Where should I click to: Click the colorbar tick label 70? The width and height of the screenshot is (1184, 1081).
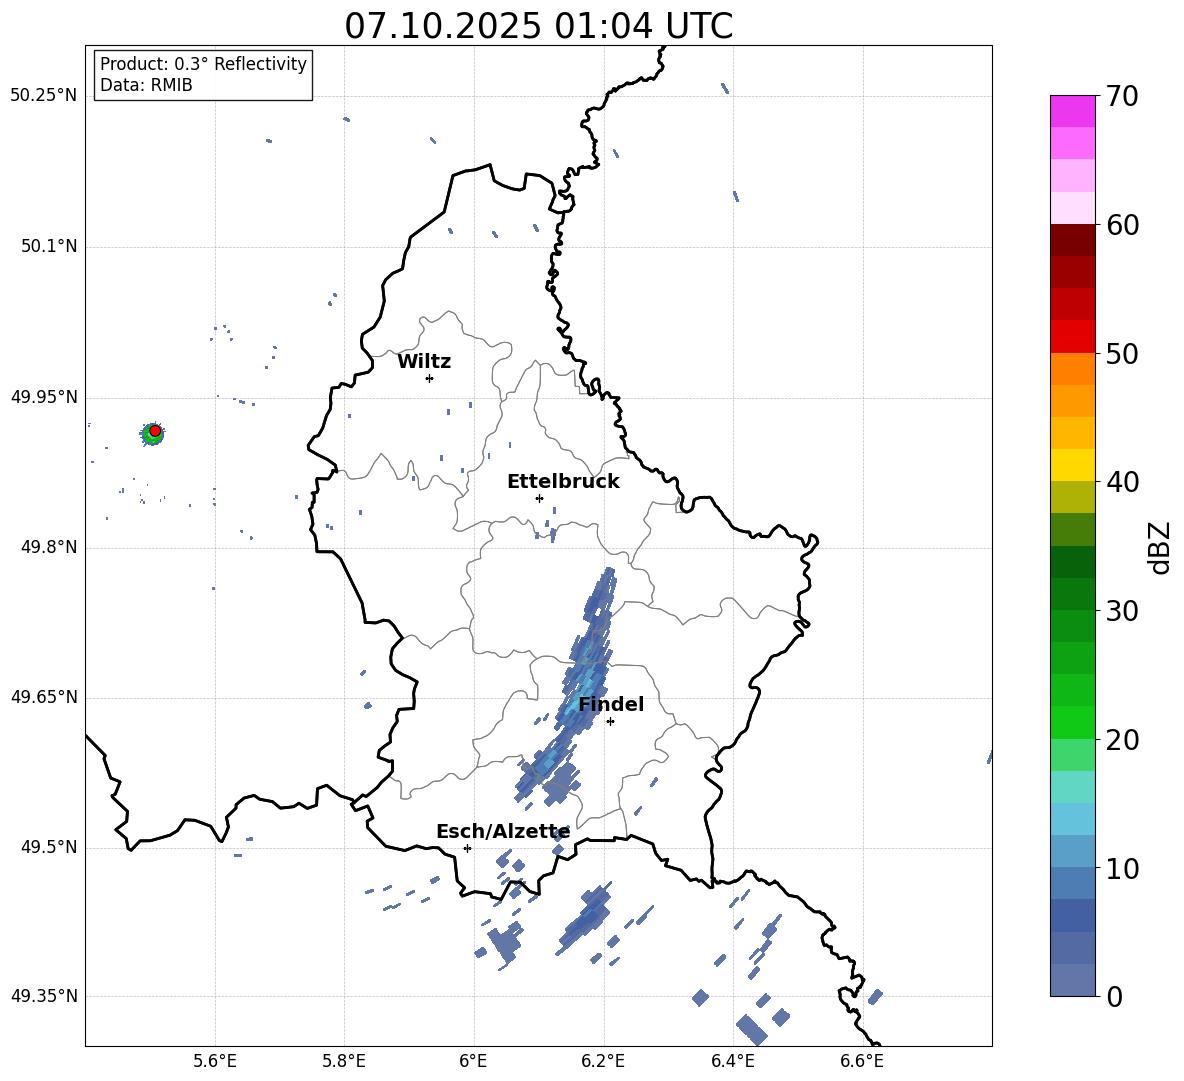1122,96
